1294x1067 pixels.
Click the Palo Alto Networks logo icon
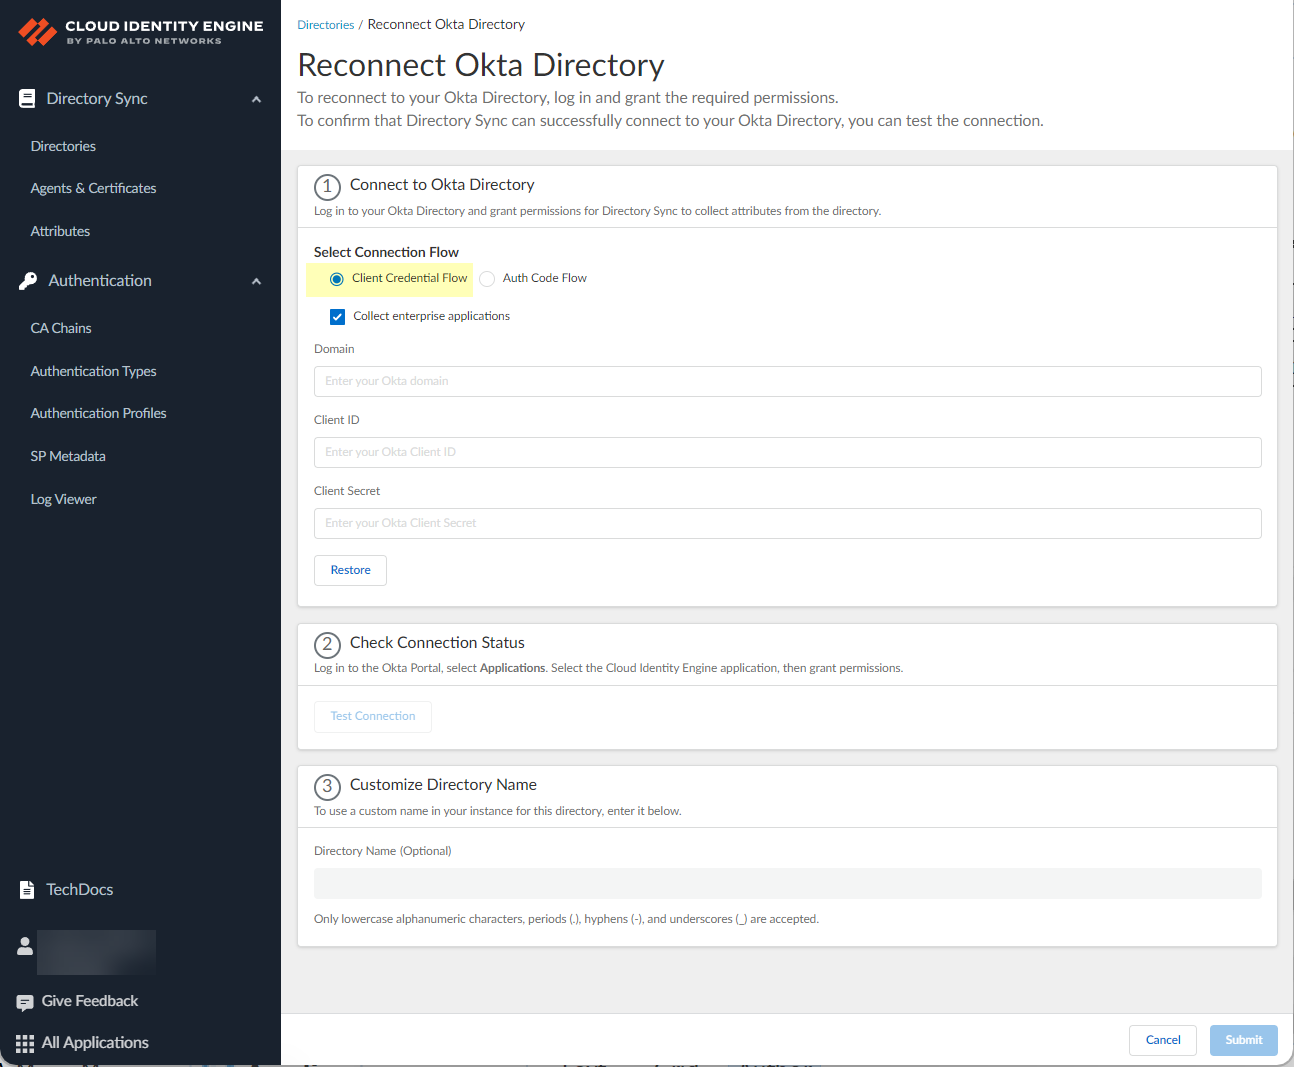click(38, 32)
